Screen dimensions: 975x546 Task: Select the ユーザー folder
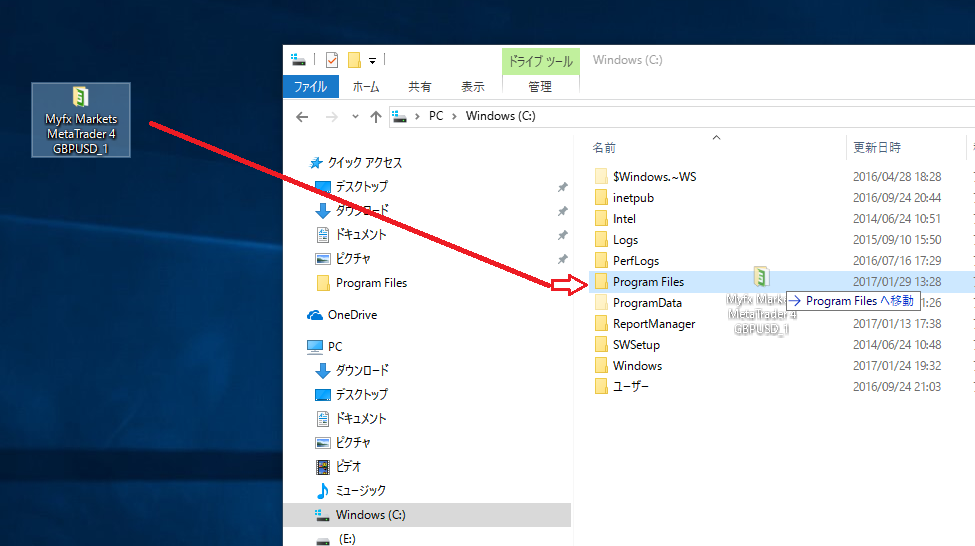click(631, 387)
